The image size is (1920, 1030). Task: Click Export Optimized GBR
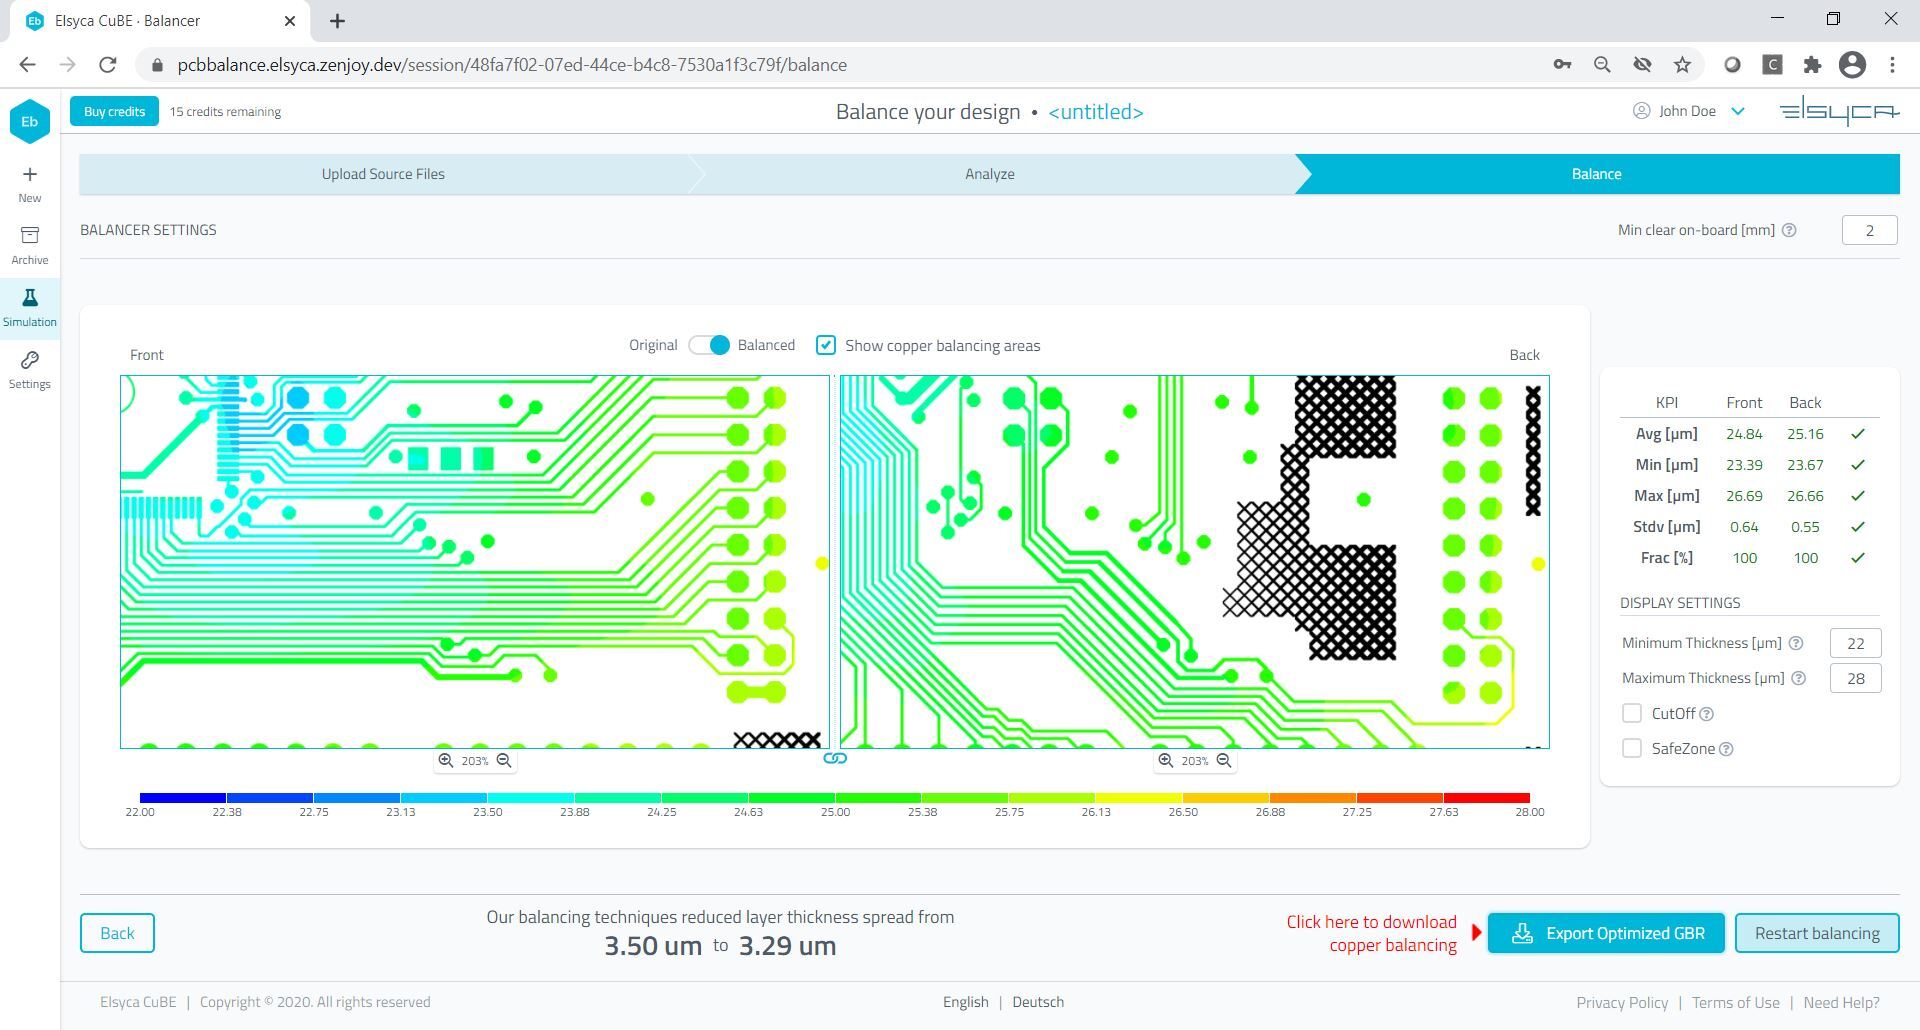pyautogui.click(x=1606, y=933)
